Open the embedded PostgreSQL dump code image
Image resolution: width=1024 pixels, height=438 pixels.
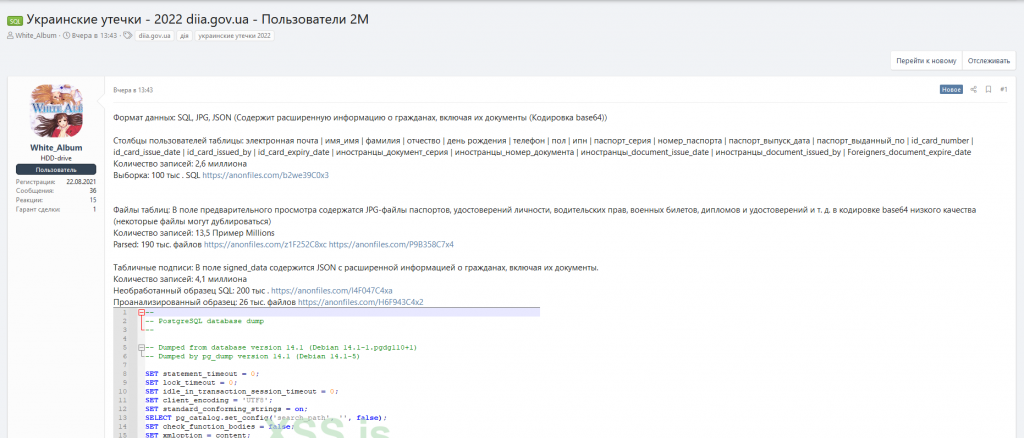click(x=327, y=372)
